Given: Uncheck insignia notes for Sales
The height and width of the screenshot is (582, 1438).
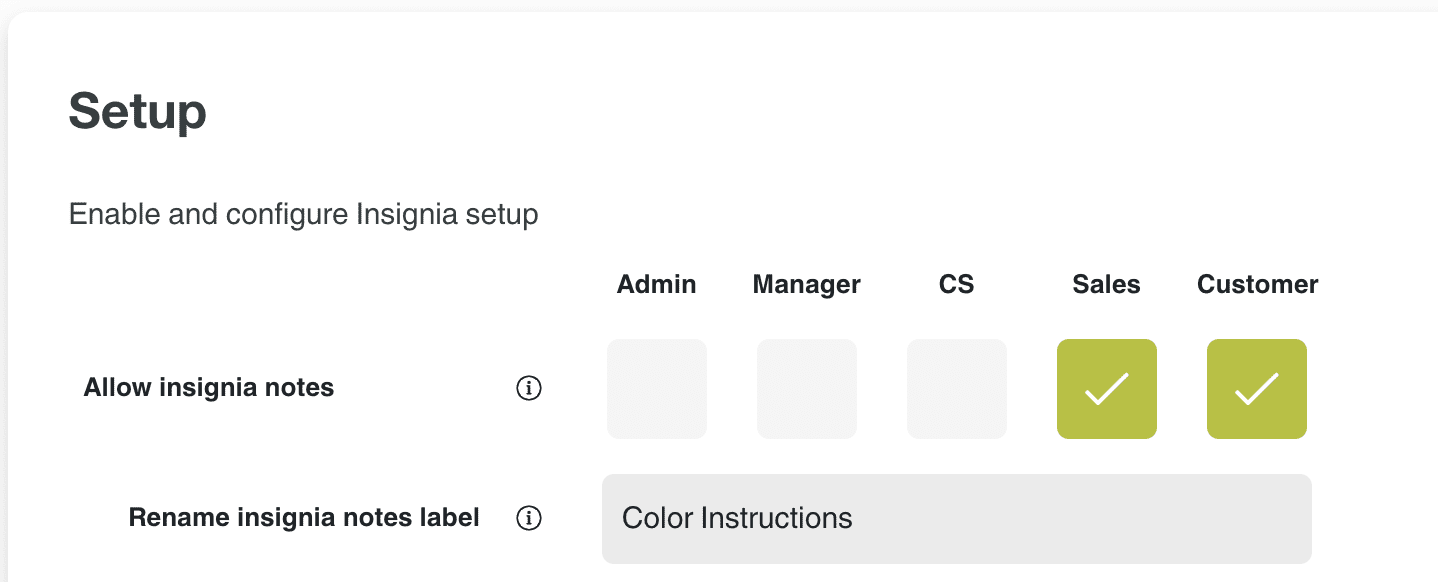Looking at the screenshot, I should pos(1107,389).
